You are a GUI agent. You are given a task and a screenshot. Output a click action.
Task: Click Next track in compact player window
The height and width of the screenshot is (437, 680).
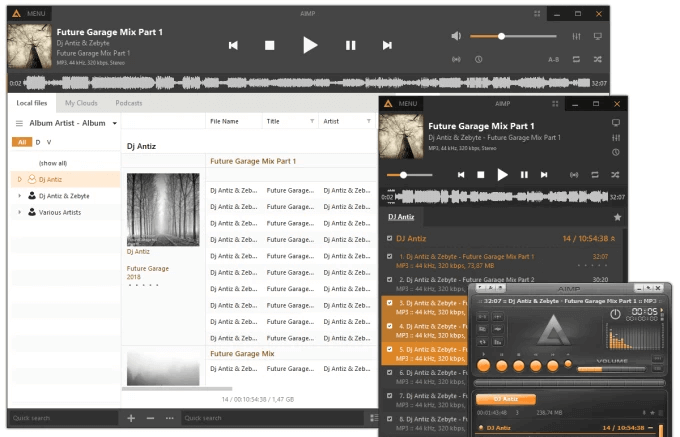544,175
